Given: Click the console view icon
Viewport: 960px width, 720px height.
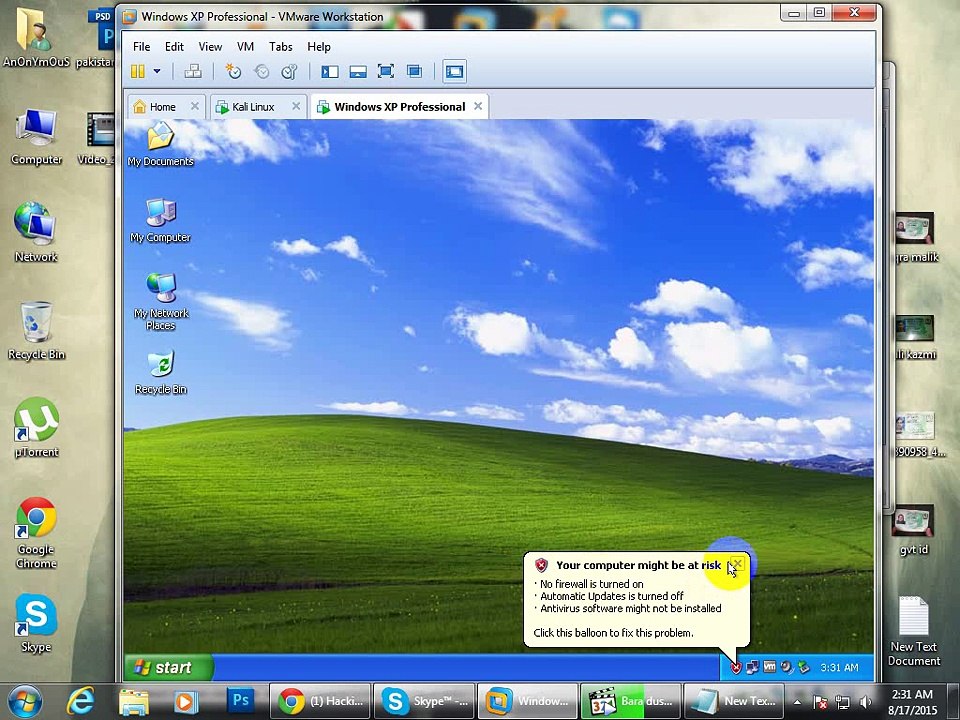Looking at the screenshot, I should [x=454, y=72].
